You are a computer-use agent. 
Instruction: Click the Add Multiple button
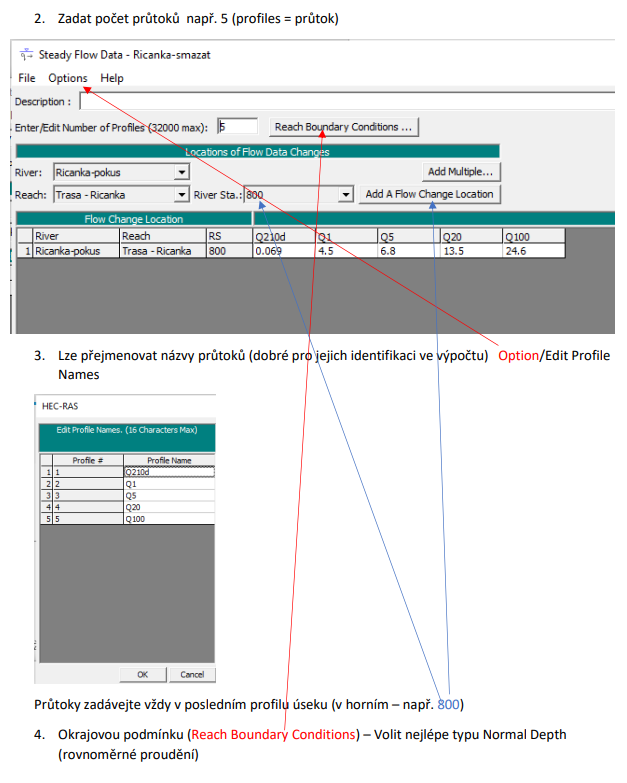(x=461, y=172)
